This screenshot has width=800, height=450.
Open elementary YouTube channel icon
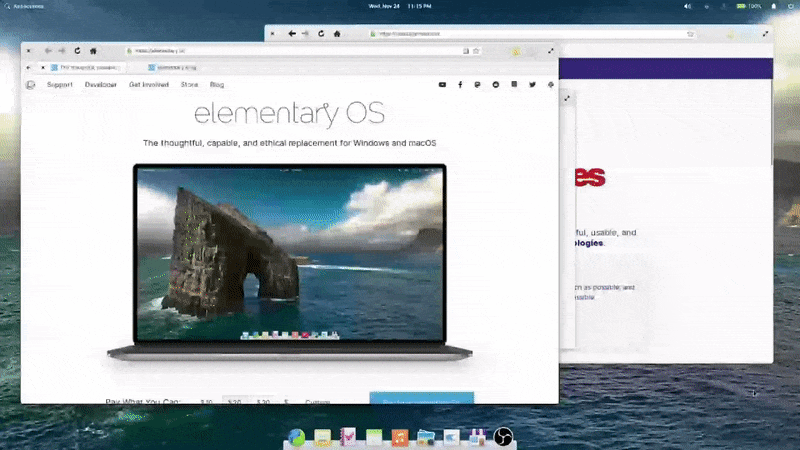pyautogui.click(x=443, y=85)
